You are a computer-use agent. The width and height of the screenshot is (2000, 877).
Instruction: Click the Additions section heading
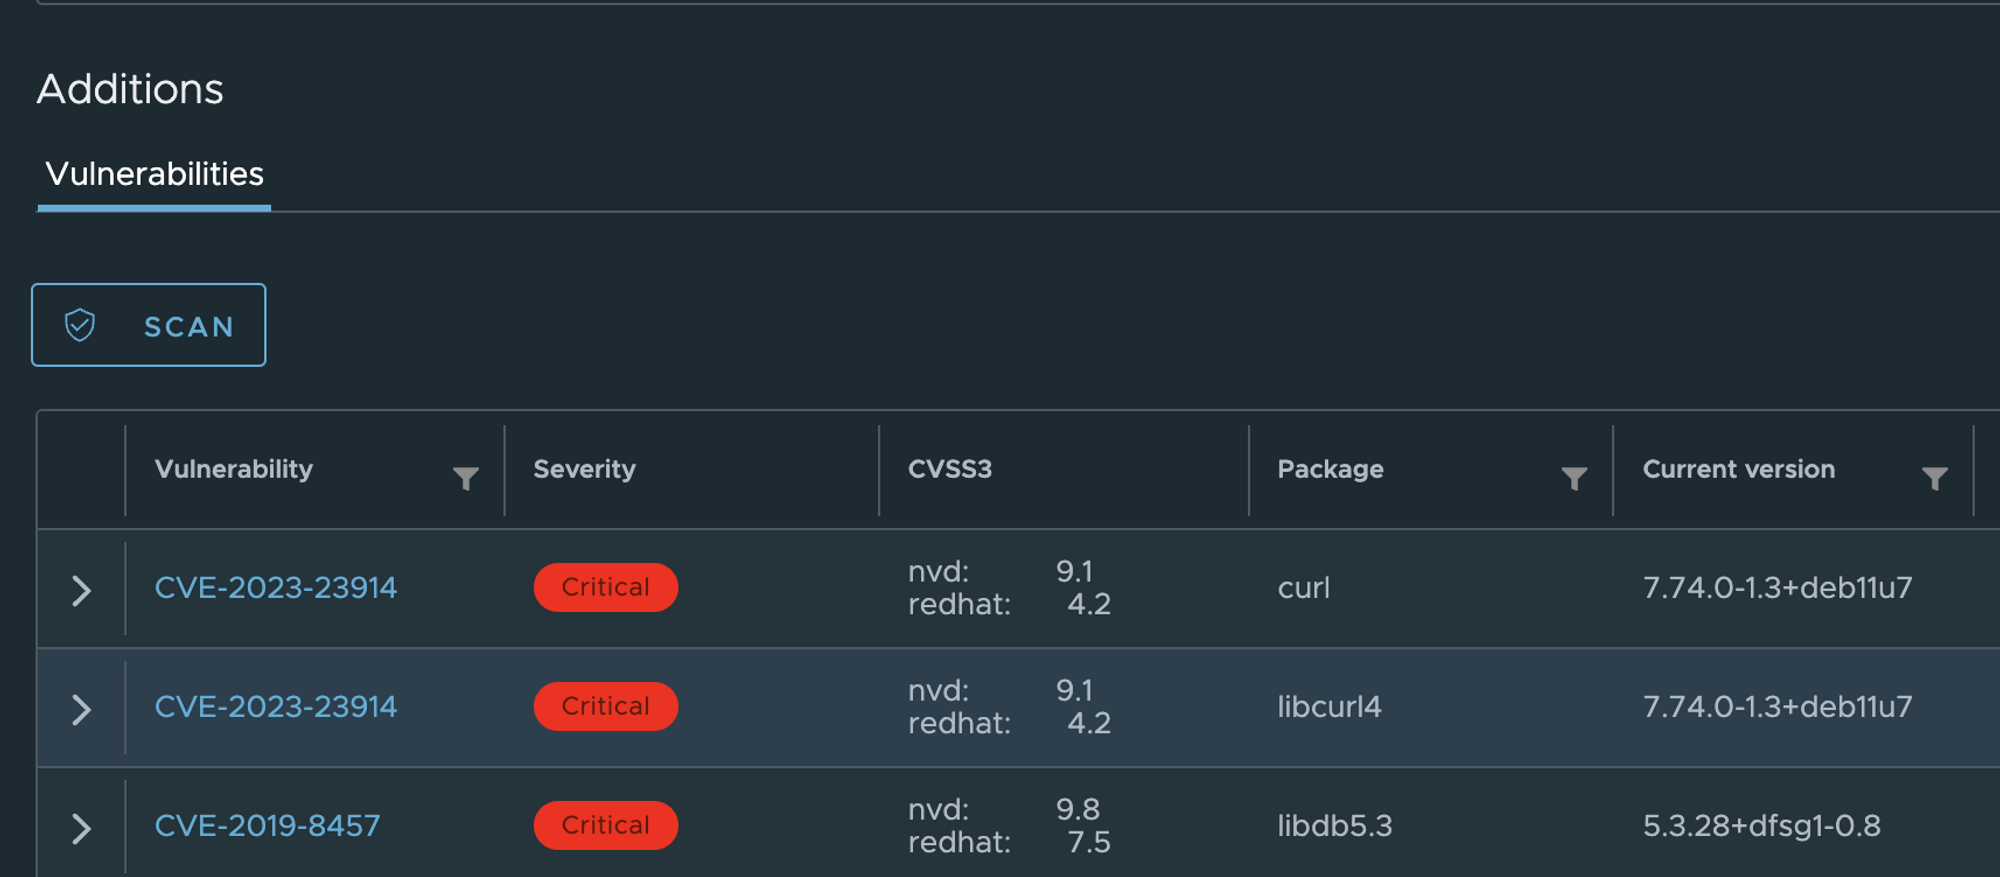click(130, 89)
